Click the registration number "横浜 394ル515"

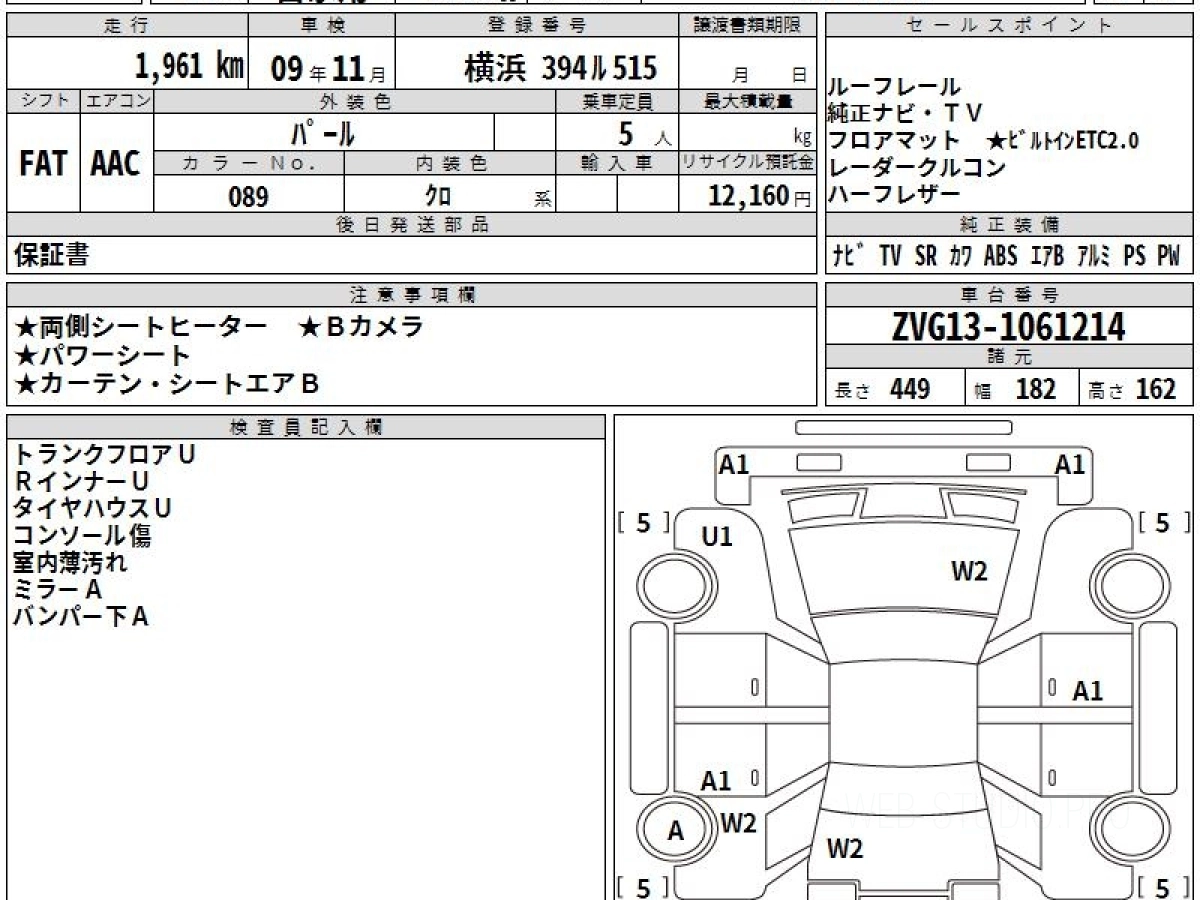click(x=560, y=68)
